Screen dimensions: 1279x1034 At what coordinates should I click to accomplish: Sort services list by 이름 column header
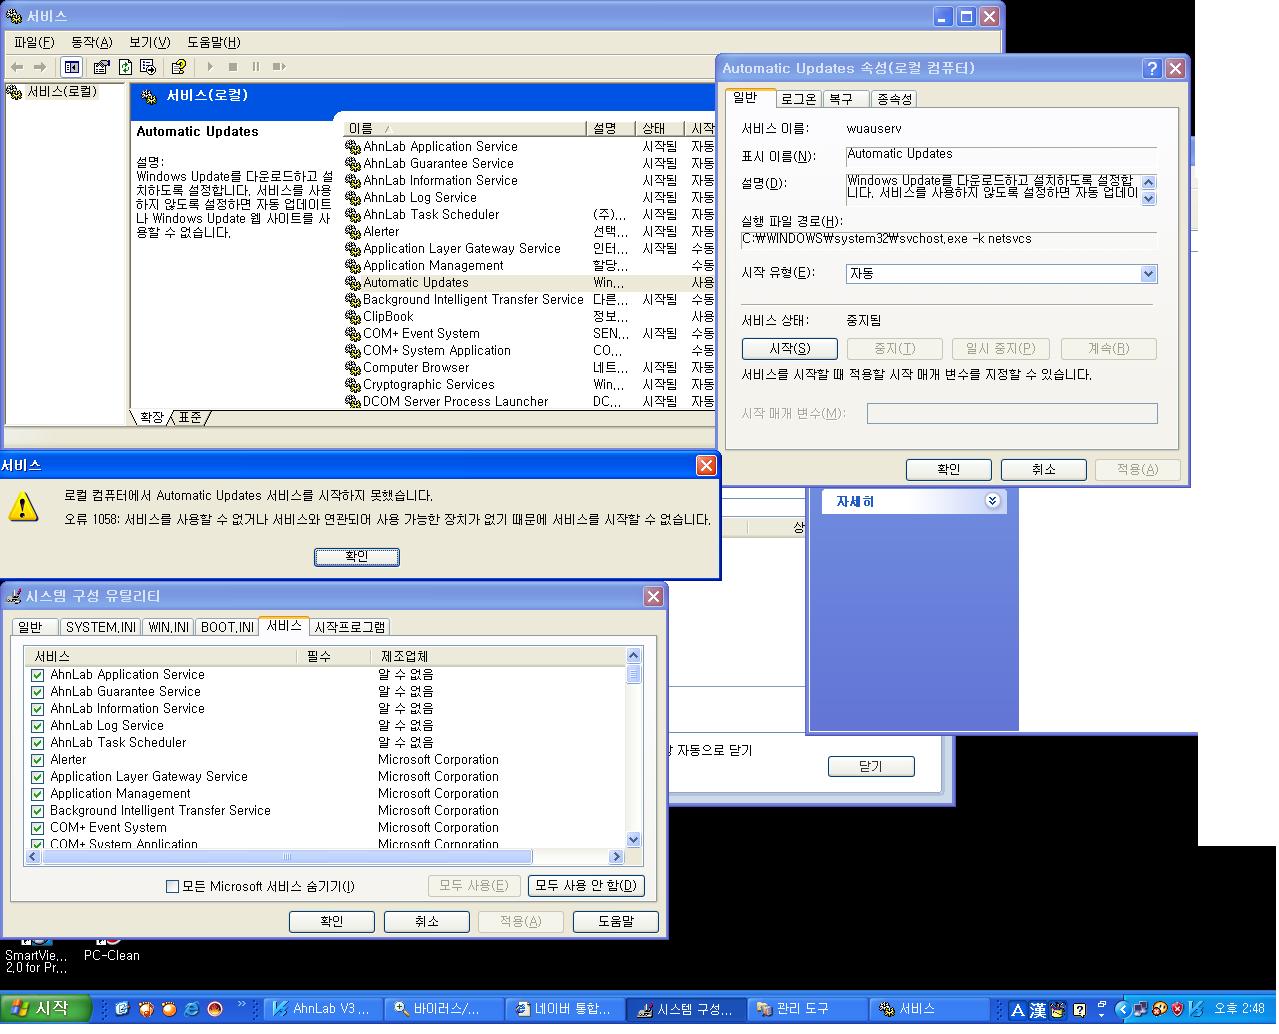pos(464,129)
